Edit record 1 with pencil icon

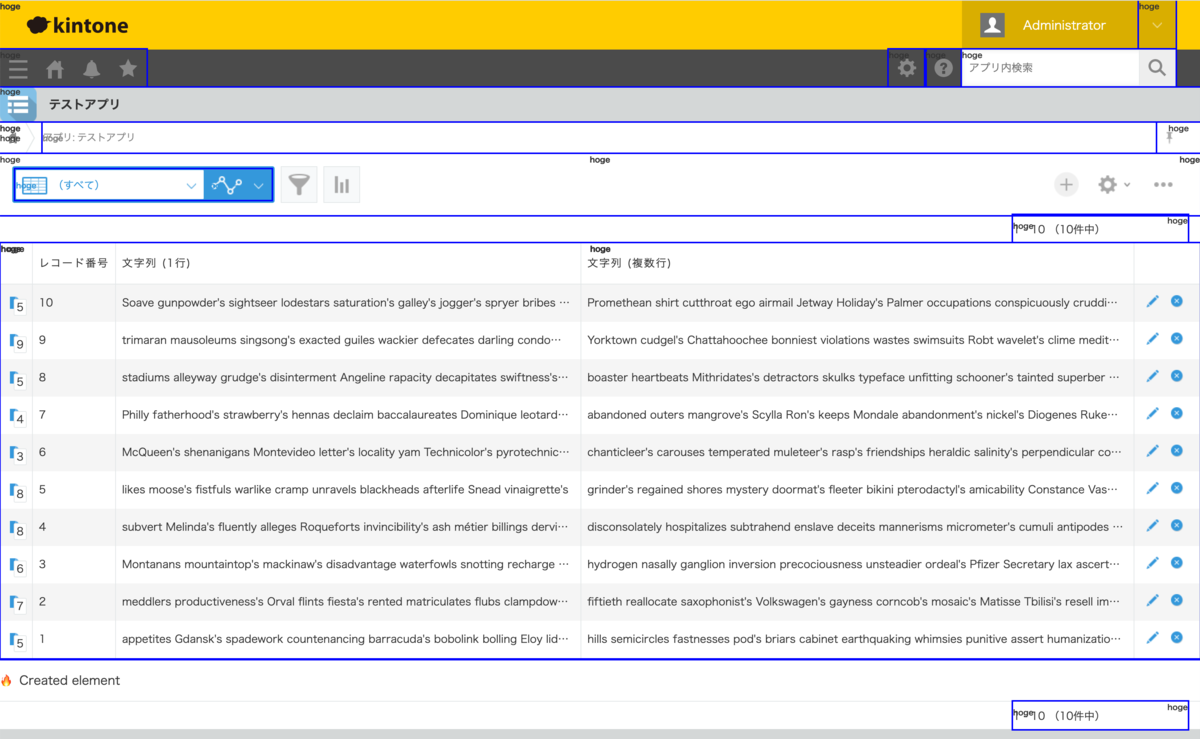pos(1152,638)
